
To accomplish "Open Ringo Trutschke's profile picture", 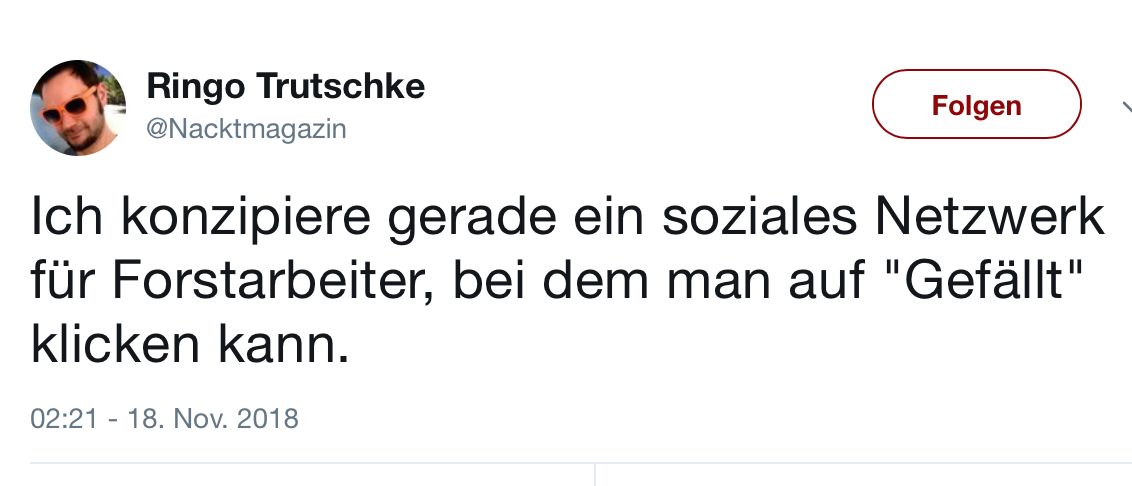I will click(x=77, y=108).
